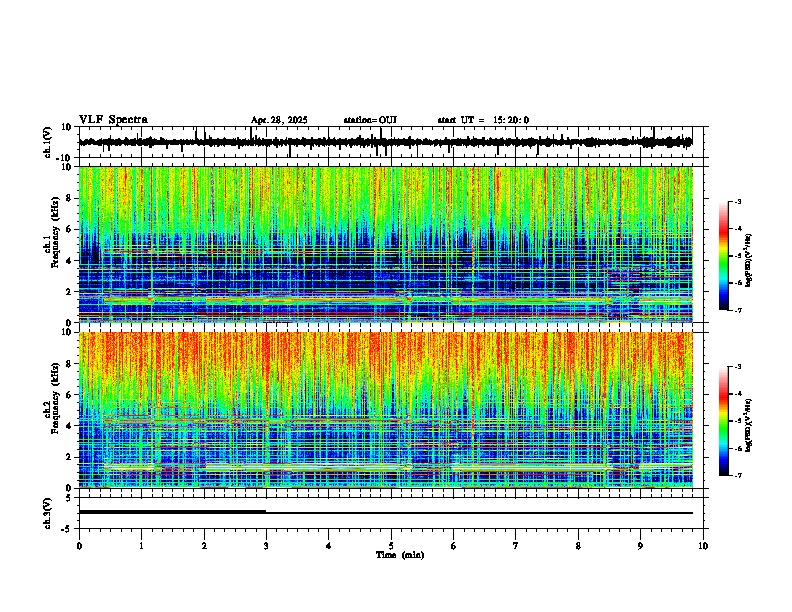Click "8" kHz tick on ch.2 frequency axis

coord(69,364)
